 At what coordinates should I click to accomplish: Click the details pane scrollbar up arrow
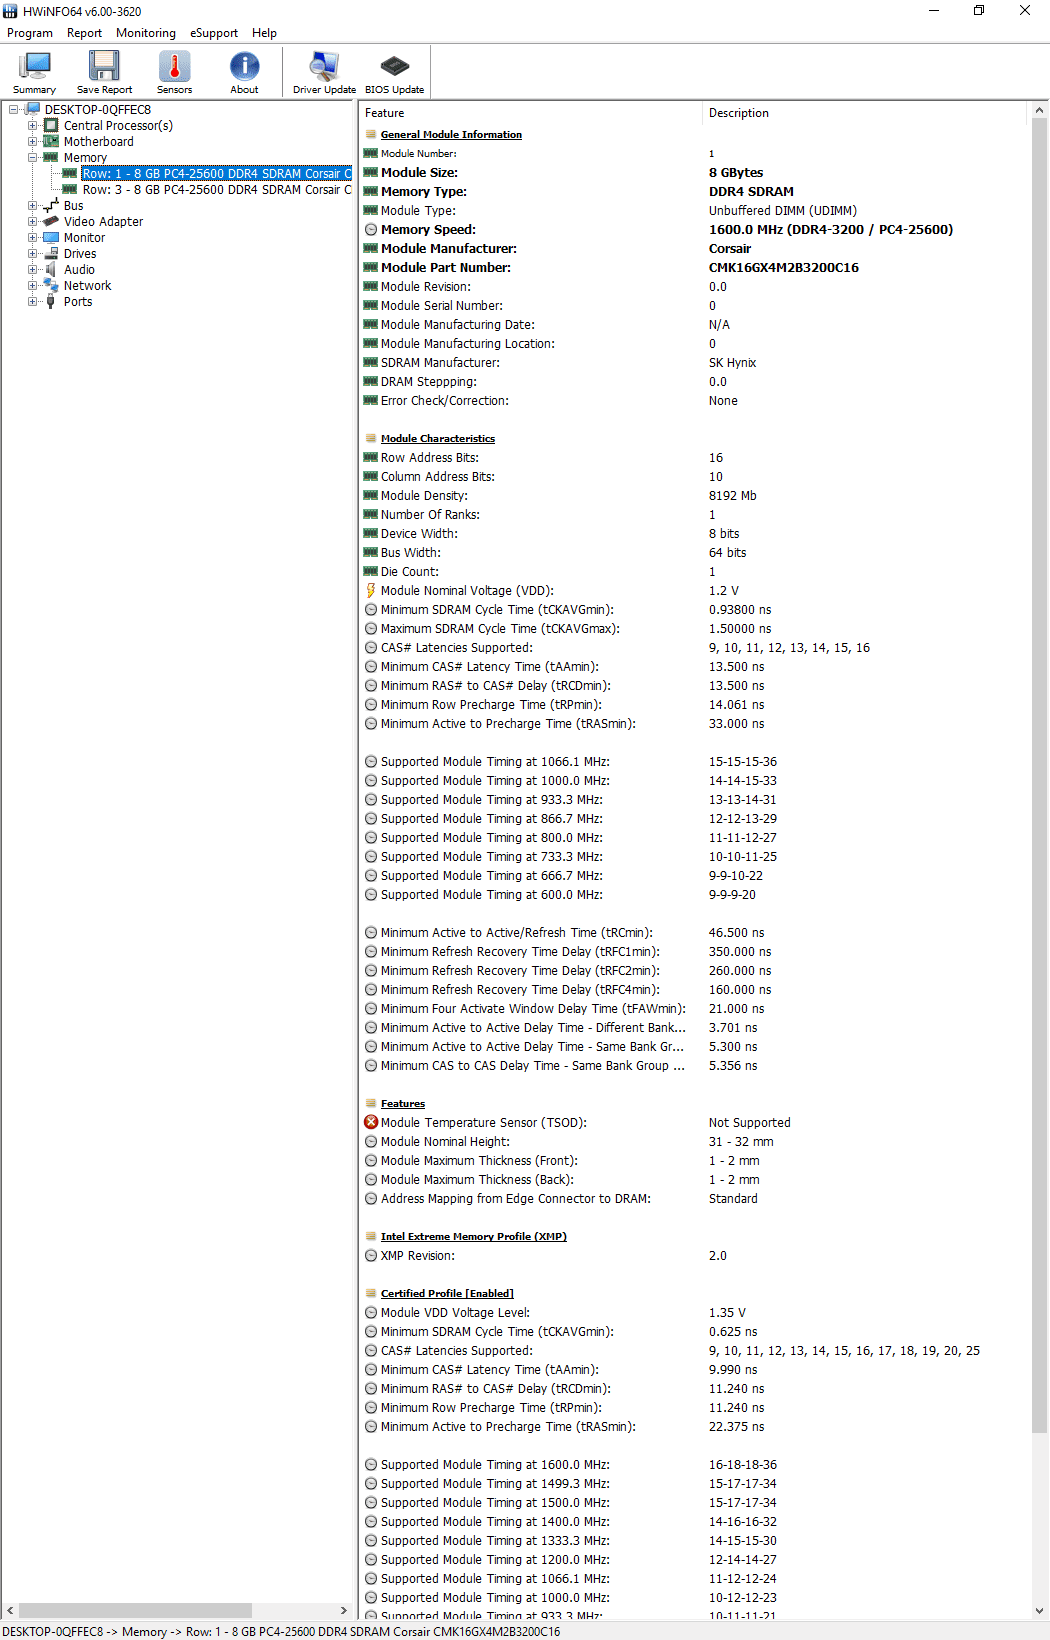[x=1040, y=111]
